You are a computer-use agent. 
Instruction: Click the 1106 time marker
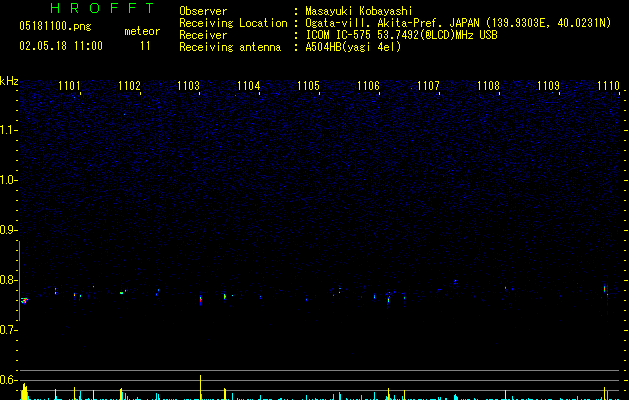(x=368, y=86)
